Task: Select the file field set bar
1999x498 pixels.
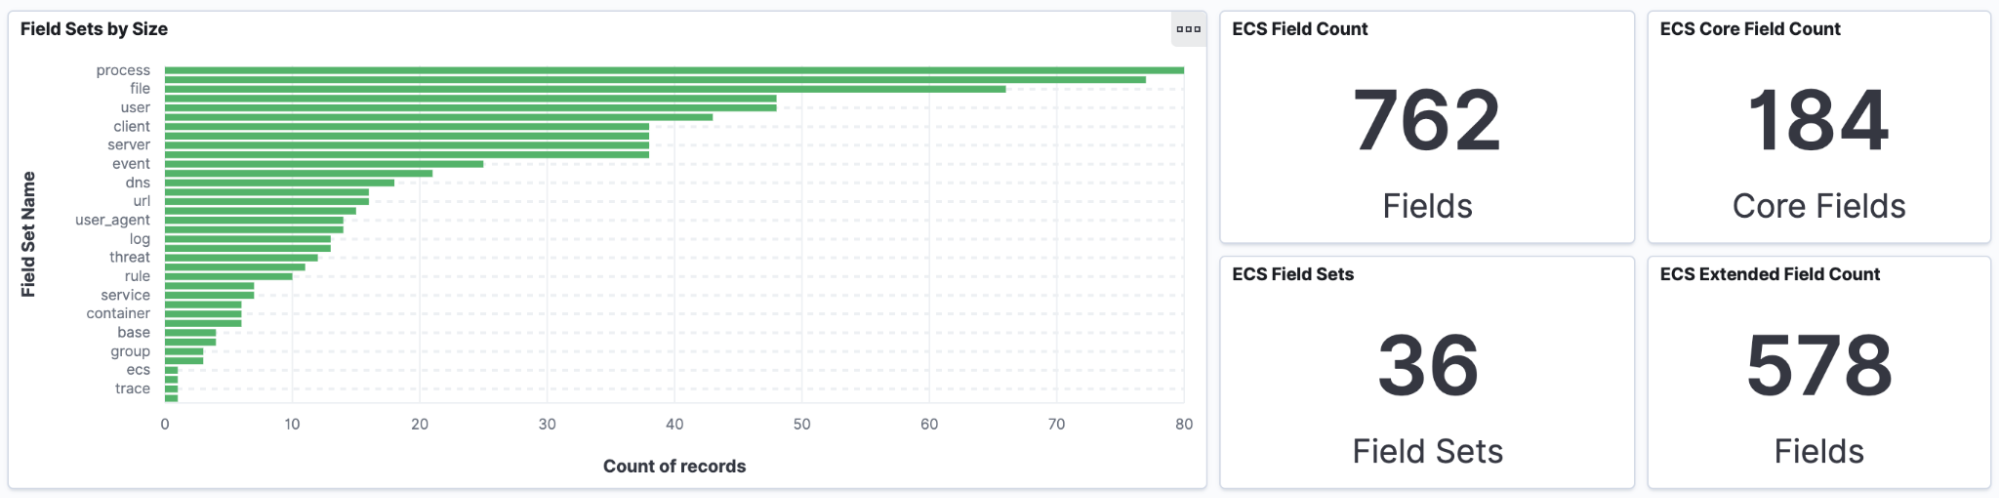Action: (585, 89)
